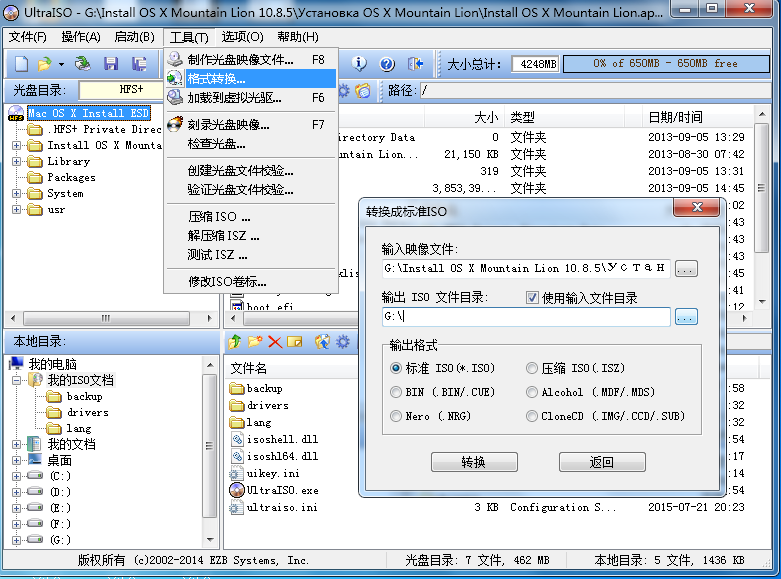This screenshot has height=579, width=781.
Task: Click the blue info bubble toolbar icon
Action: click(359, 63)
